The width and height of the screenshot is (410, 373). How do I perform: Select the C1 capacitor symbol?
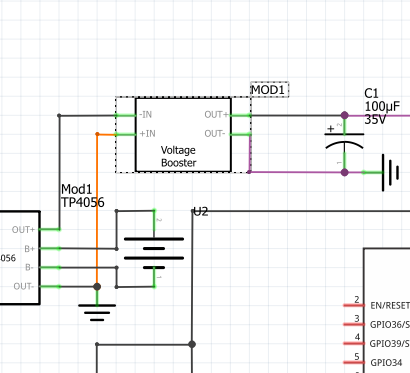tap(344, 141)
